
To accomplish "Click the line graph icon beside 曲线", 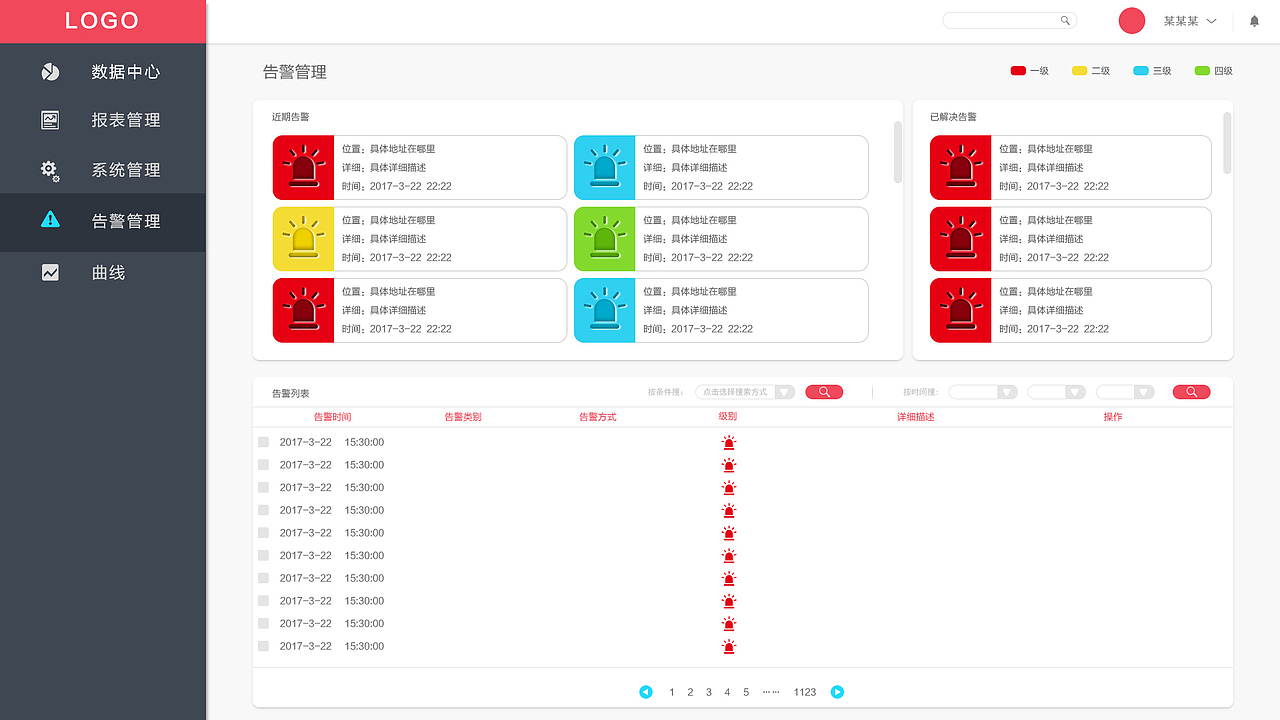I will pos(50,272).
